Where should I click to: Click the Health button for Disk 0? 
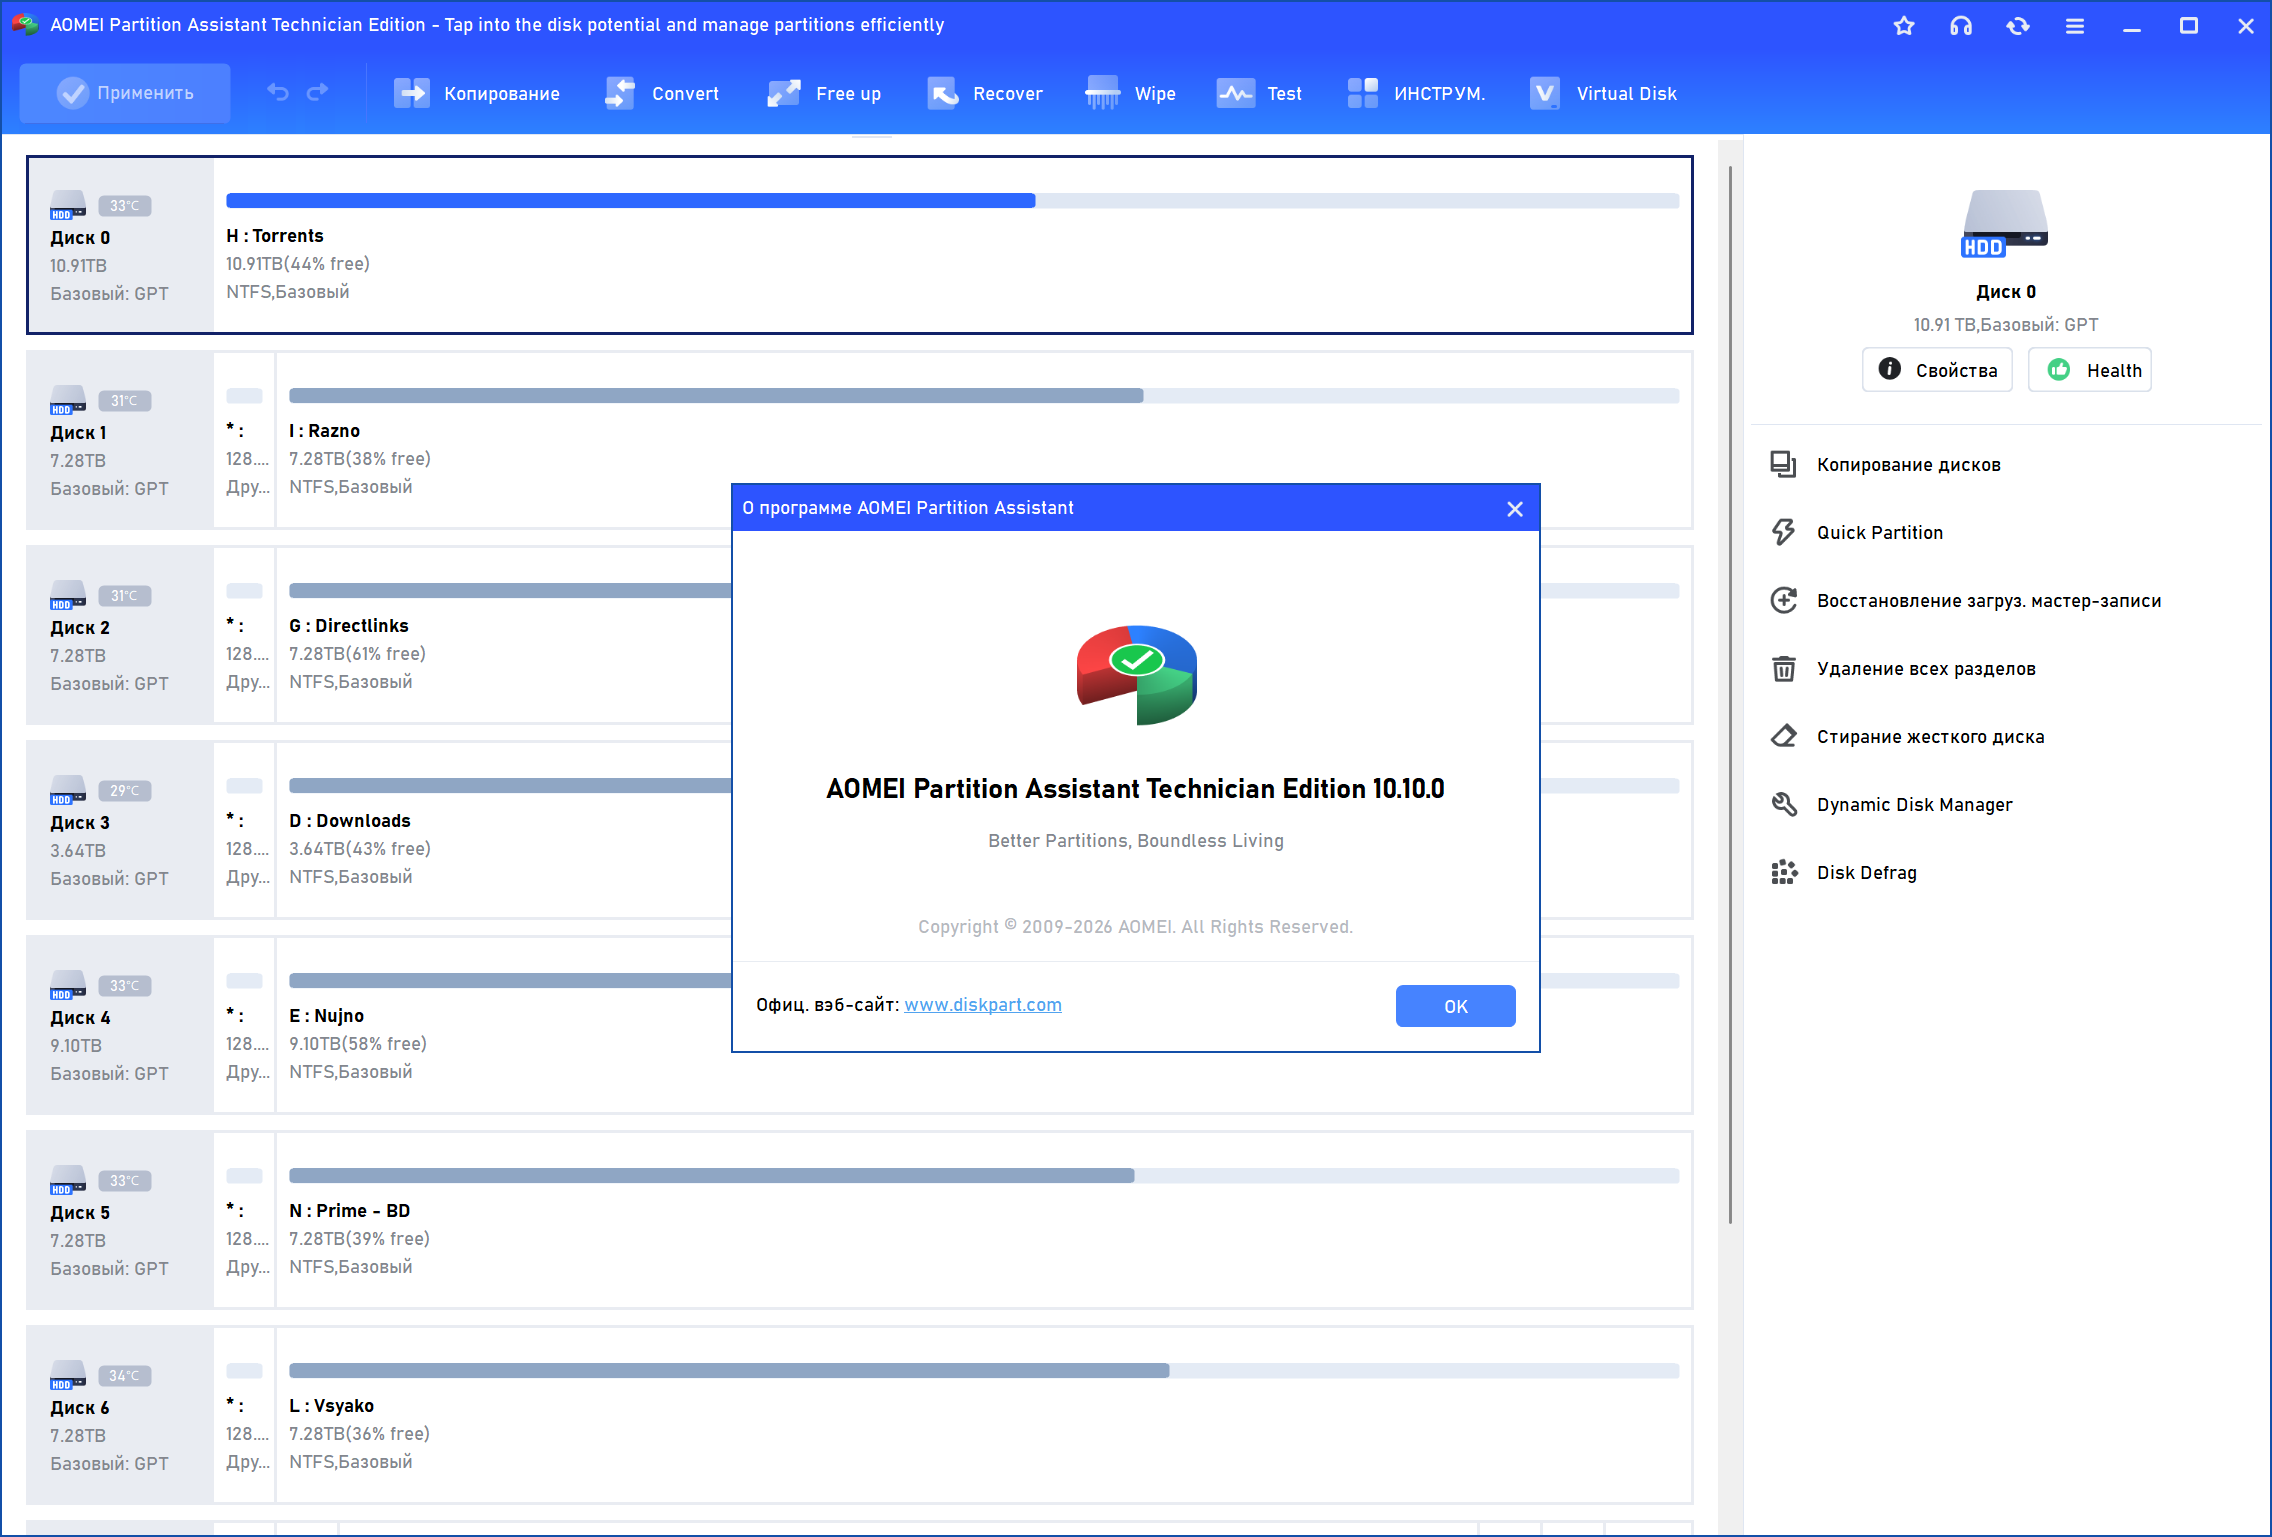click(x=2090, y=370)
